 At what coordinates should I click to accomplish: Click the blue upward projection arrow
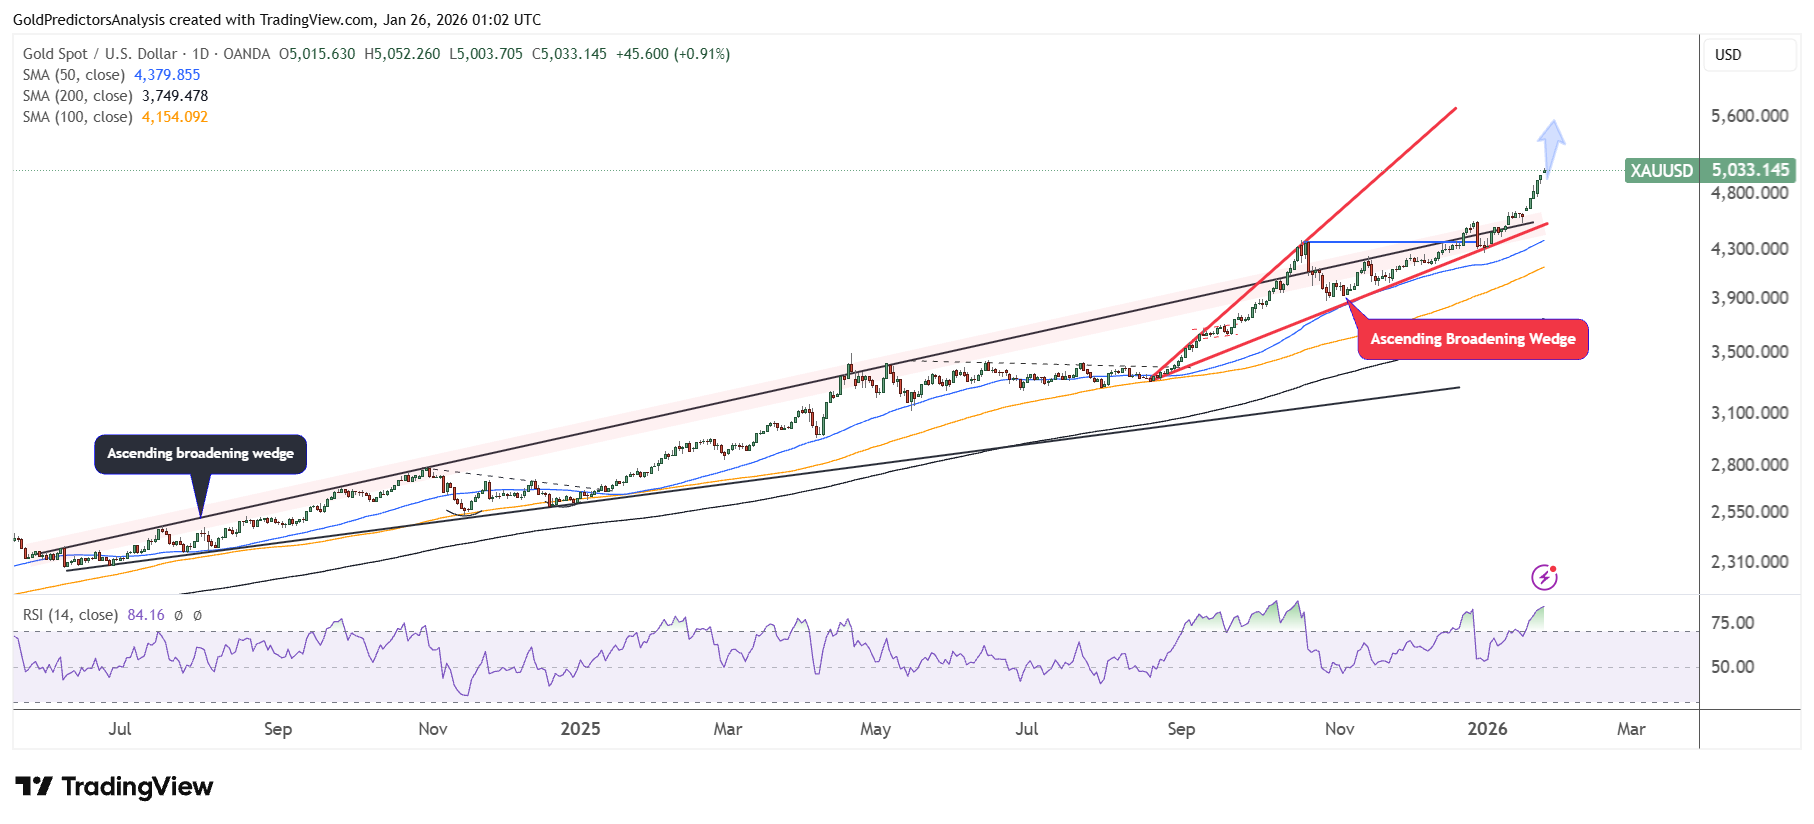[x=1551, y=146]
